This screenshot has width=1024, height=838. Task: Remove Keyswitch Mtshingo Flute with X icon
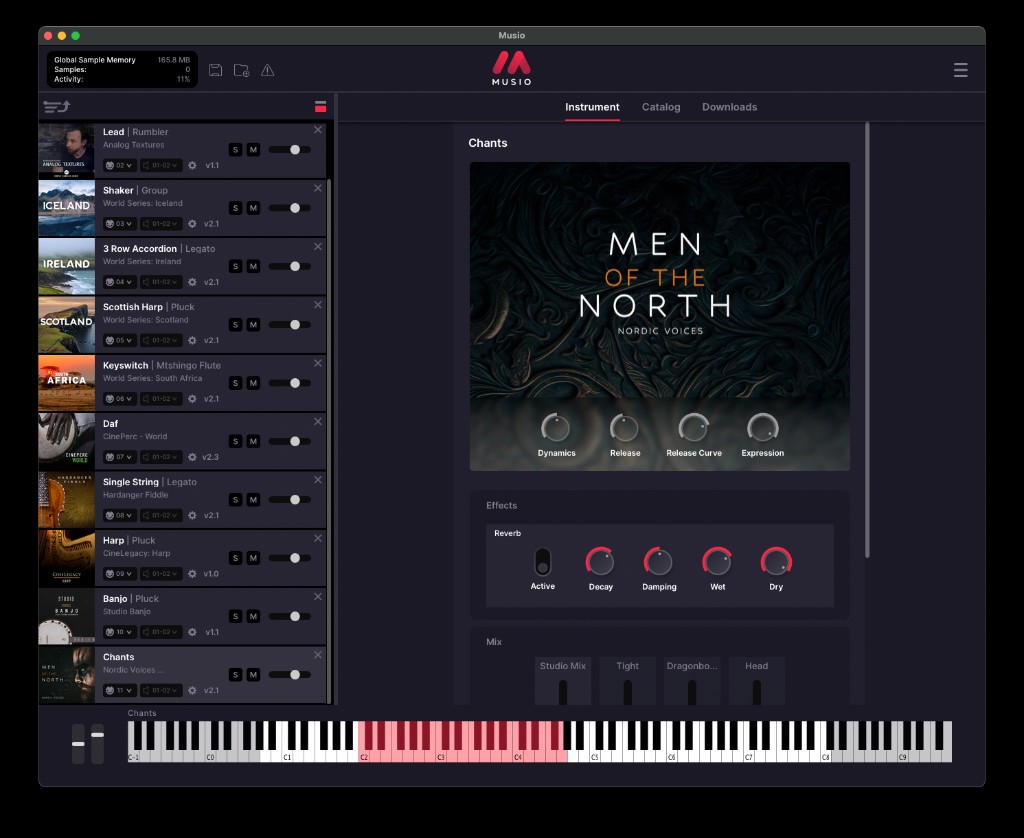coord(318,363)
